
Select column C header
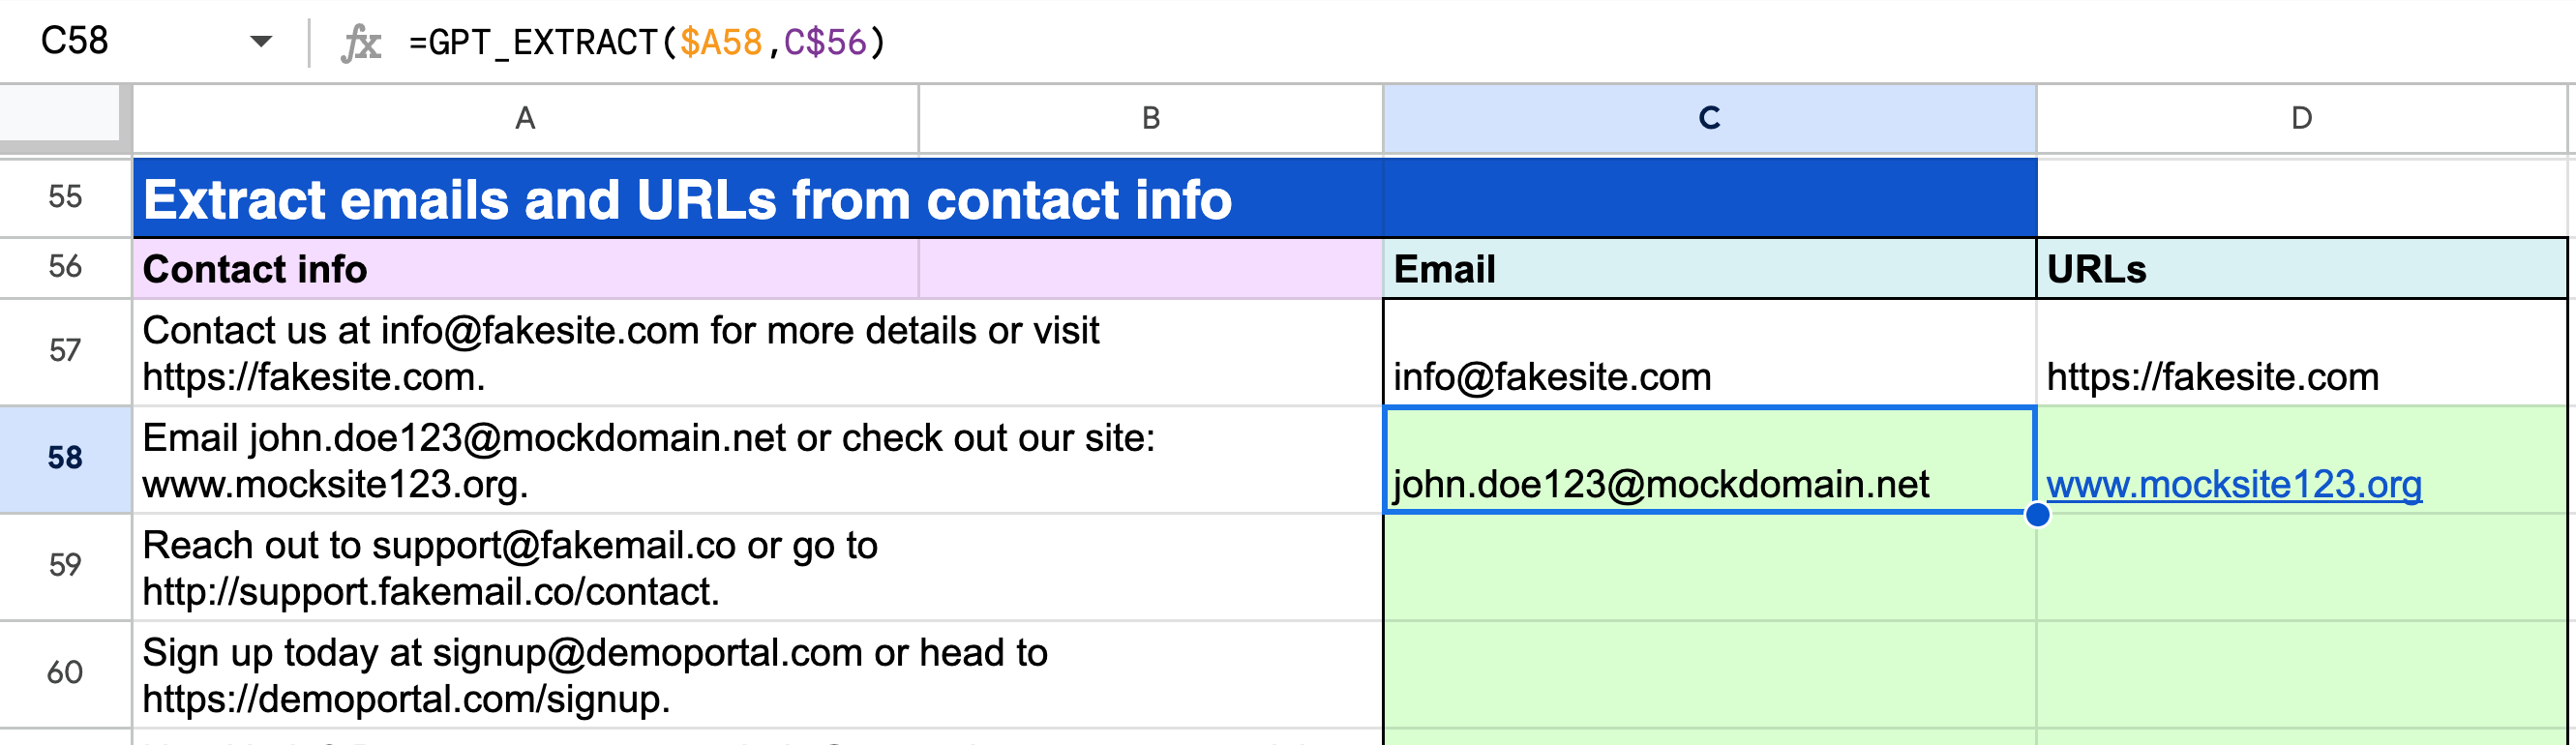click(x=1709, y=119)
